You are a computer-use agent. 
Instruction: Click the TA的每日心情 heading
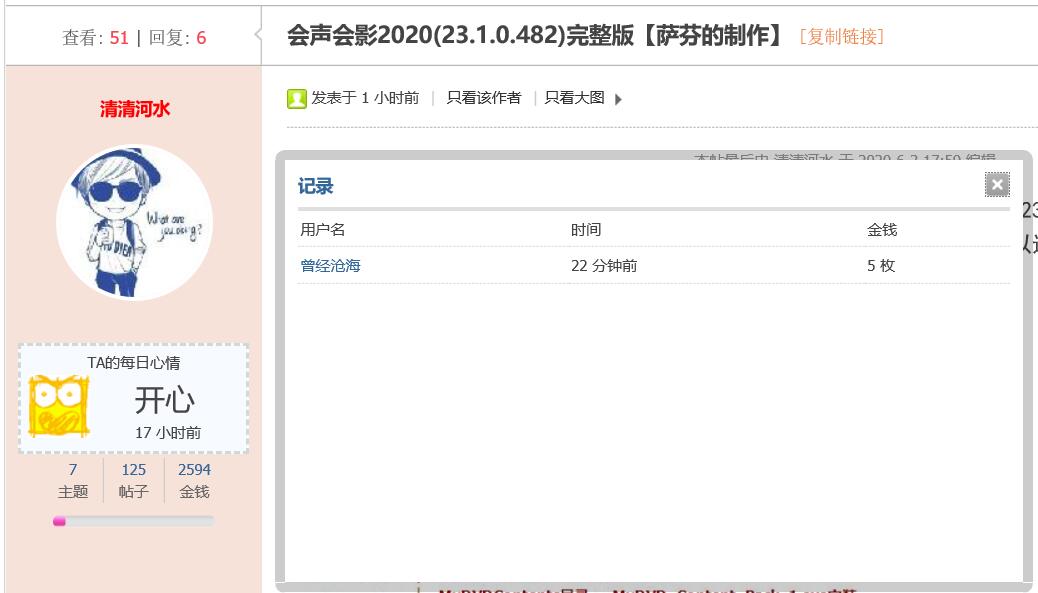pyautogui.click(x=134, y=363)
